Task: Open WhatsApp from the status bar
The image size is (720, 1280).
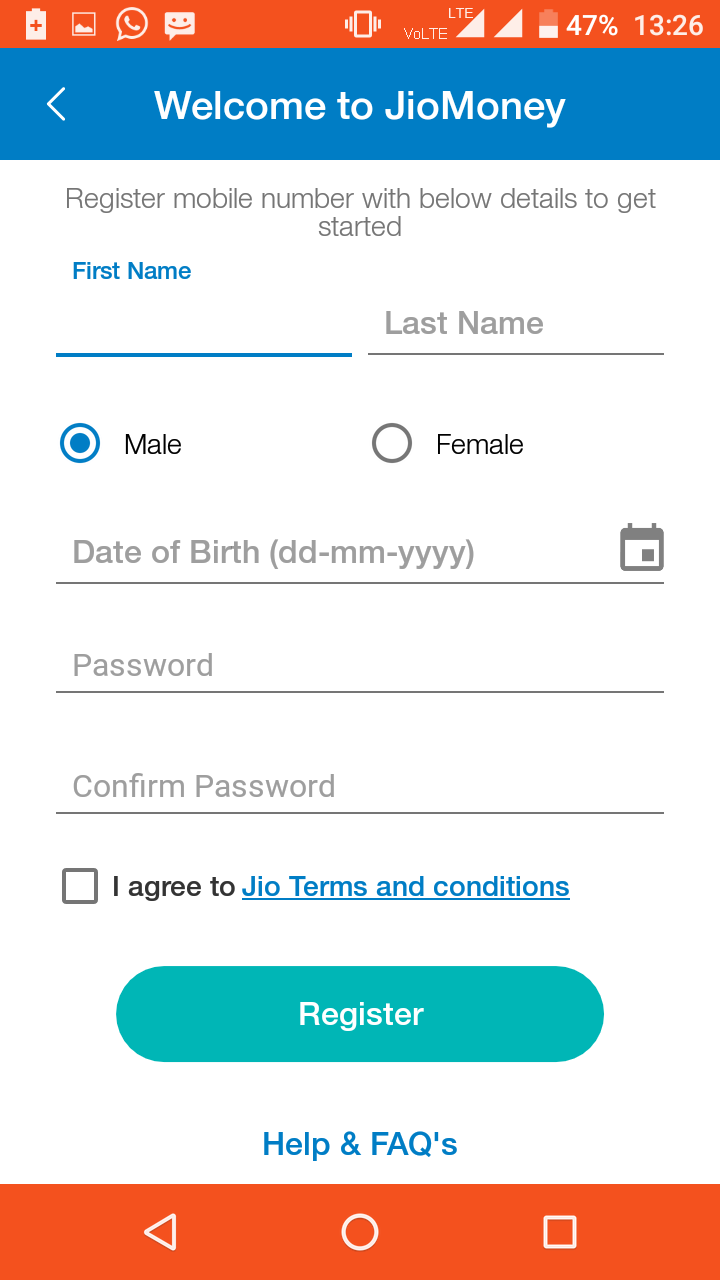Action: coord(131,24)
